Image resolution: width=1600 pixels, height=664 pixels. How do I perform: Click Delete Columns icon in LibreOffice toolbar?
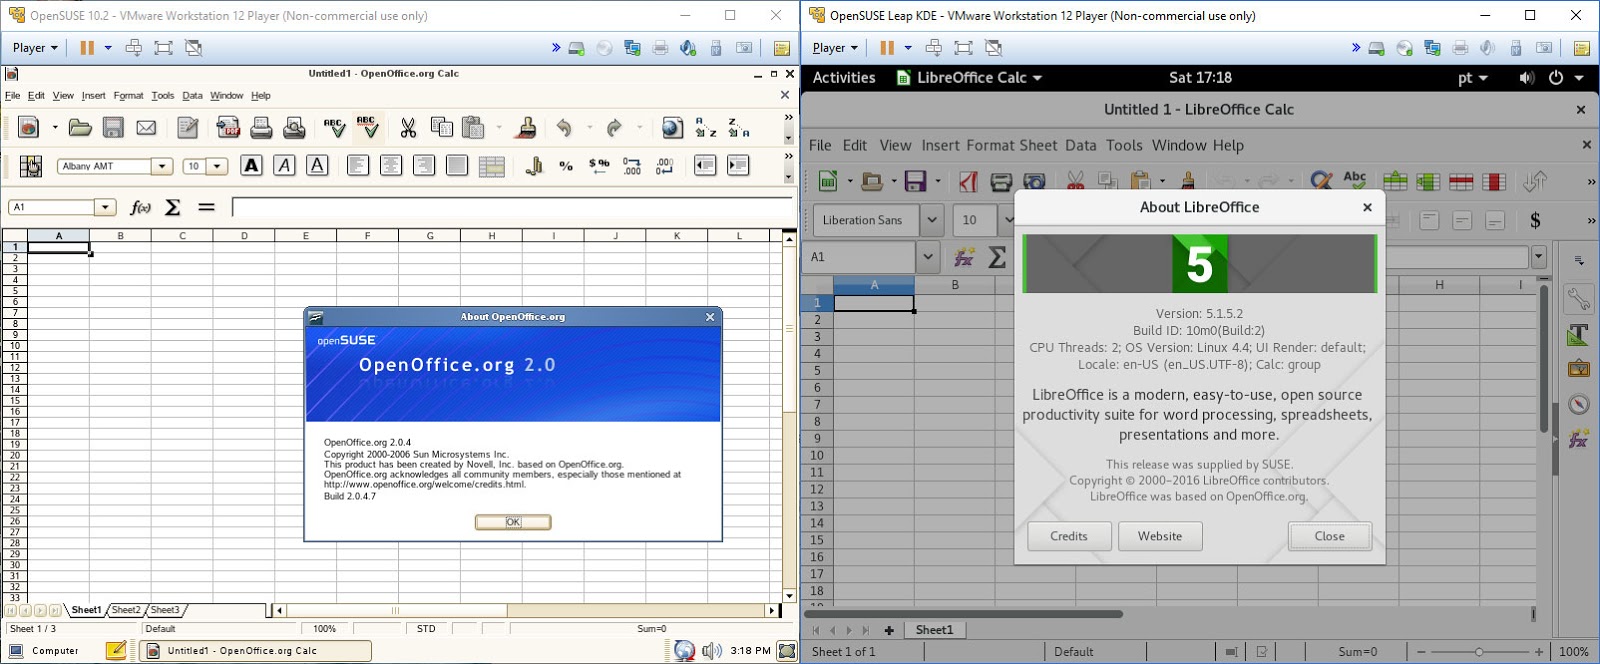click(1494, 181)
